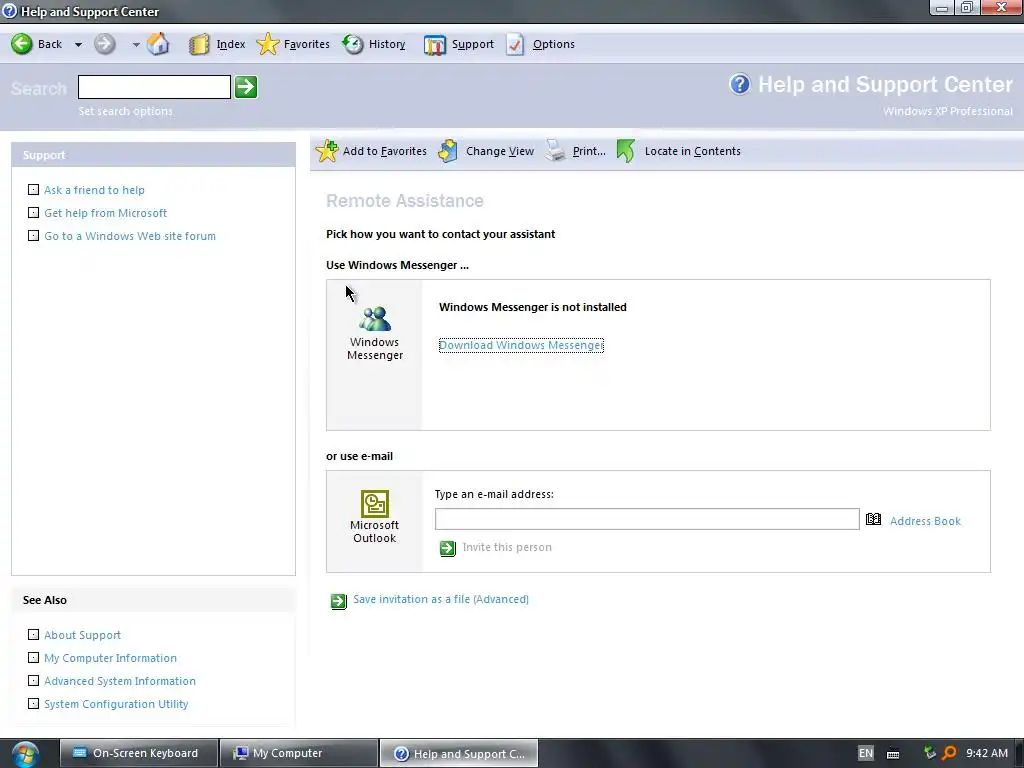Screen dimensions: 1024x768
Task: Click the Help and Support question icon
Action: 739,84
